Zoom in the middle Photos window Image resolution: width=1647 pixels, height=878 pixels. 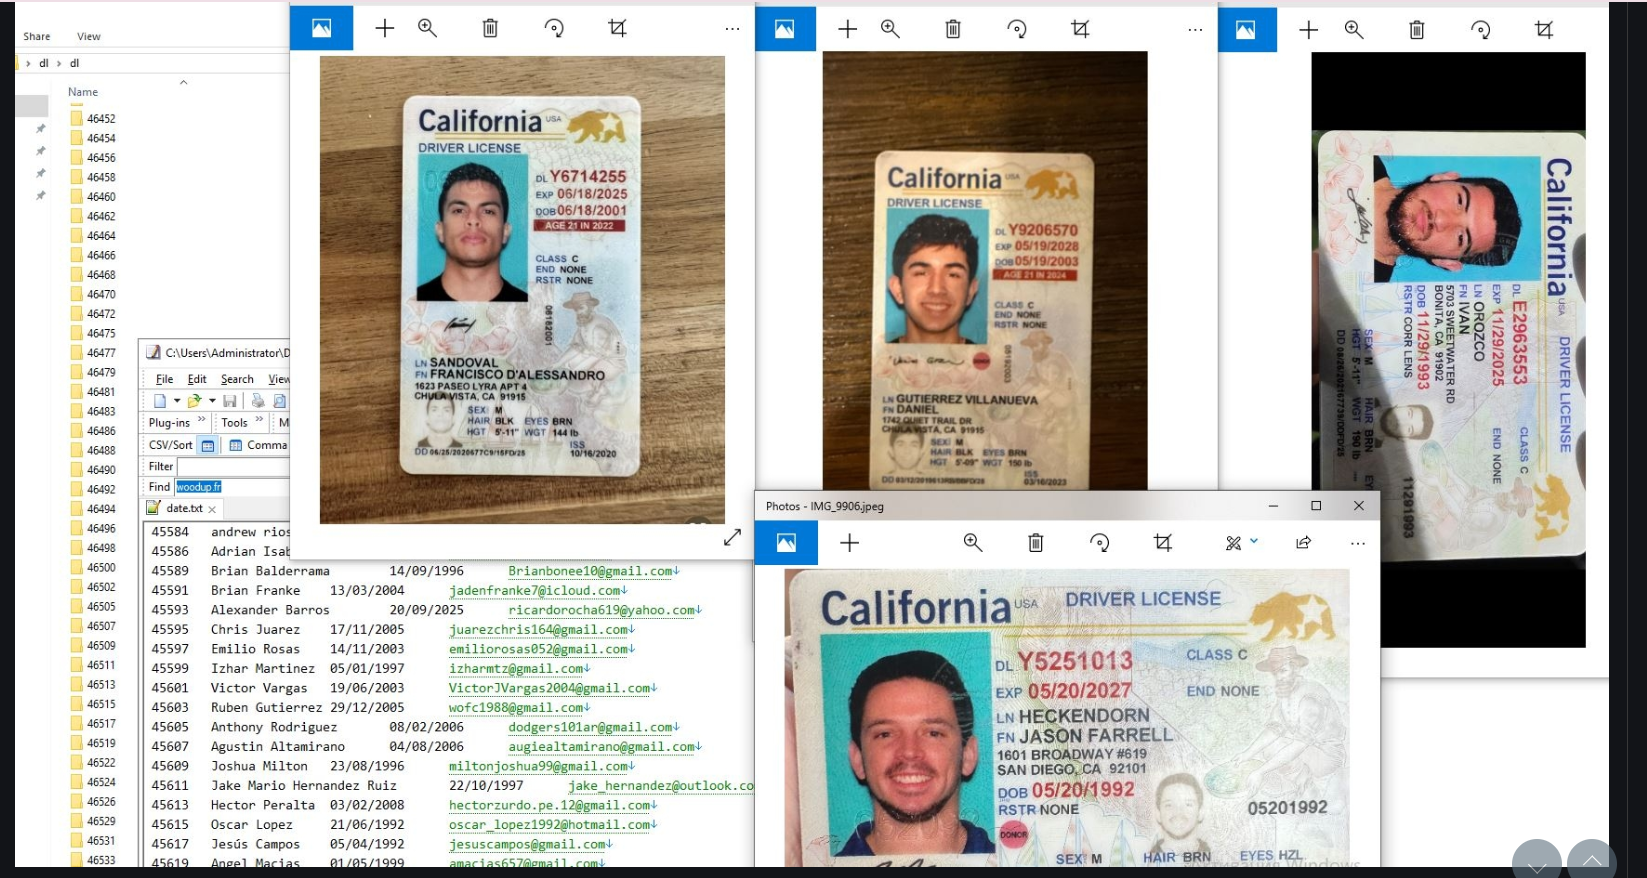tap(891, 29)
